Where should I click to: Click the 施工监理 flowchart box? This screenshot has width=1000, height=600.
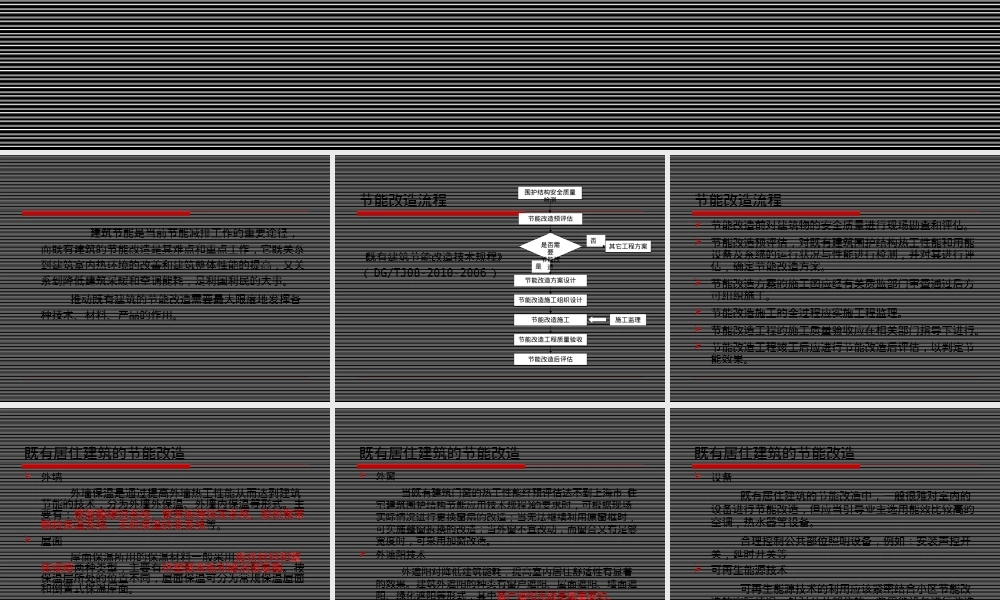pos(628,320)
